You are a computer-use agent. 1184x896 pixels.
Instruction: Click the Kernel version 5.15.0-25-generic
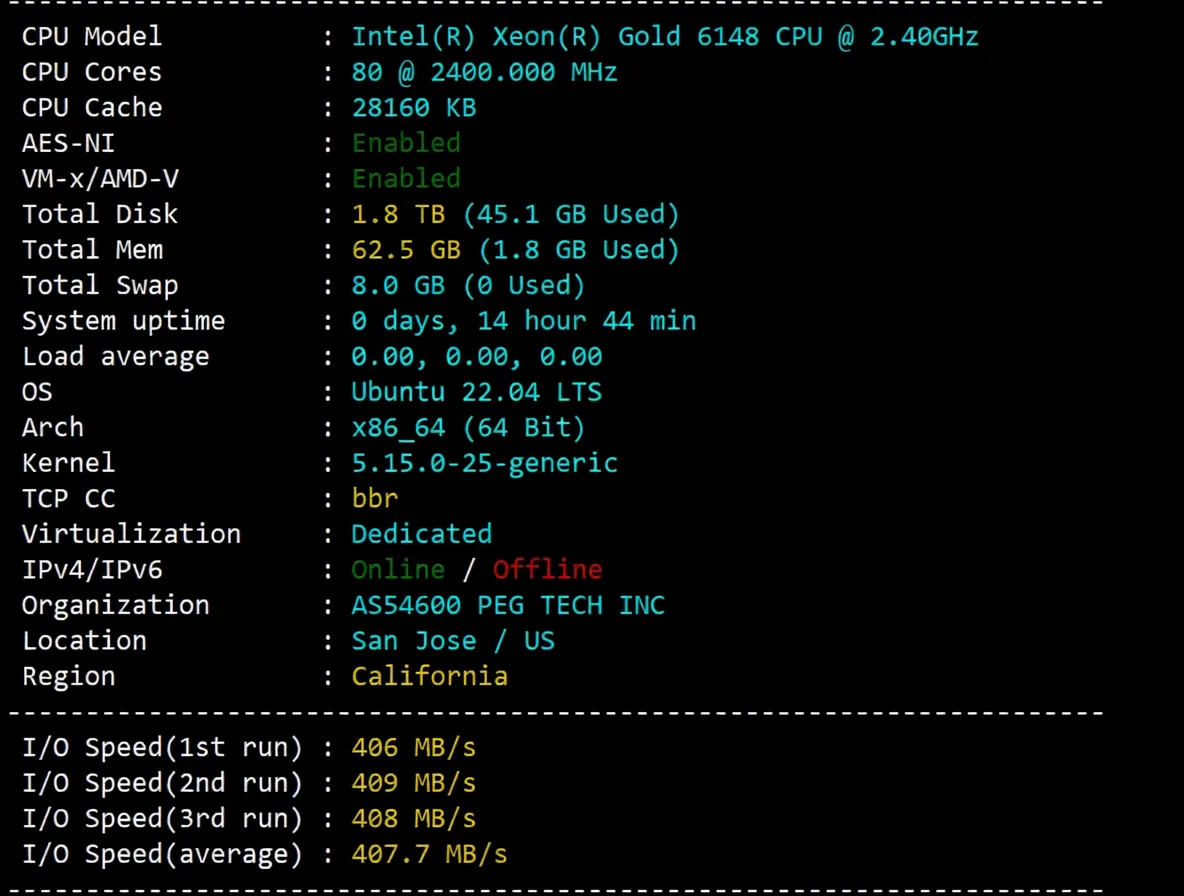click(x=484, y=462)
